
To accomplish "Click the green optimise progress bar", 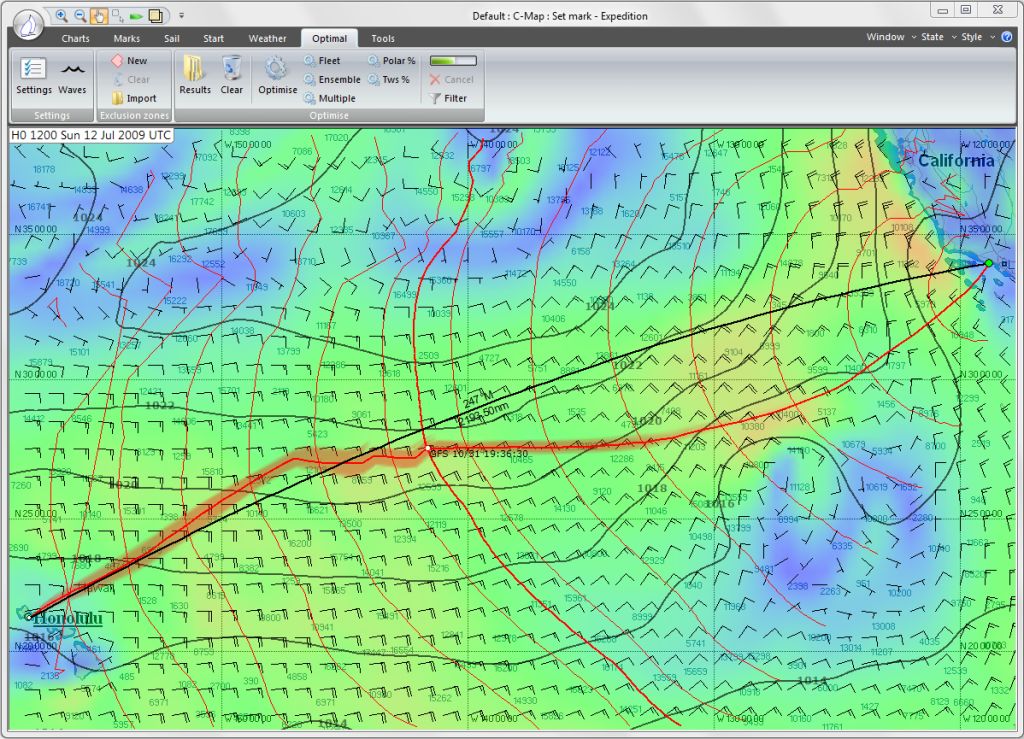I will pyautogui.click(x=453, y=61).
